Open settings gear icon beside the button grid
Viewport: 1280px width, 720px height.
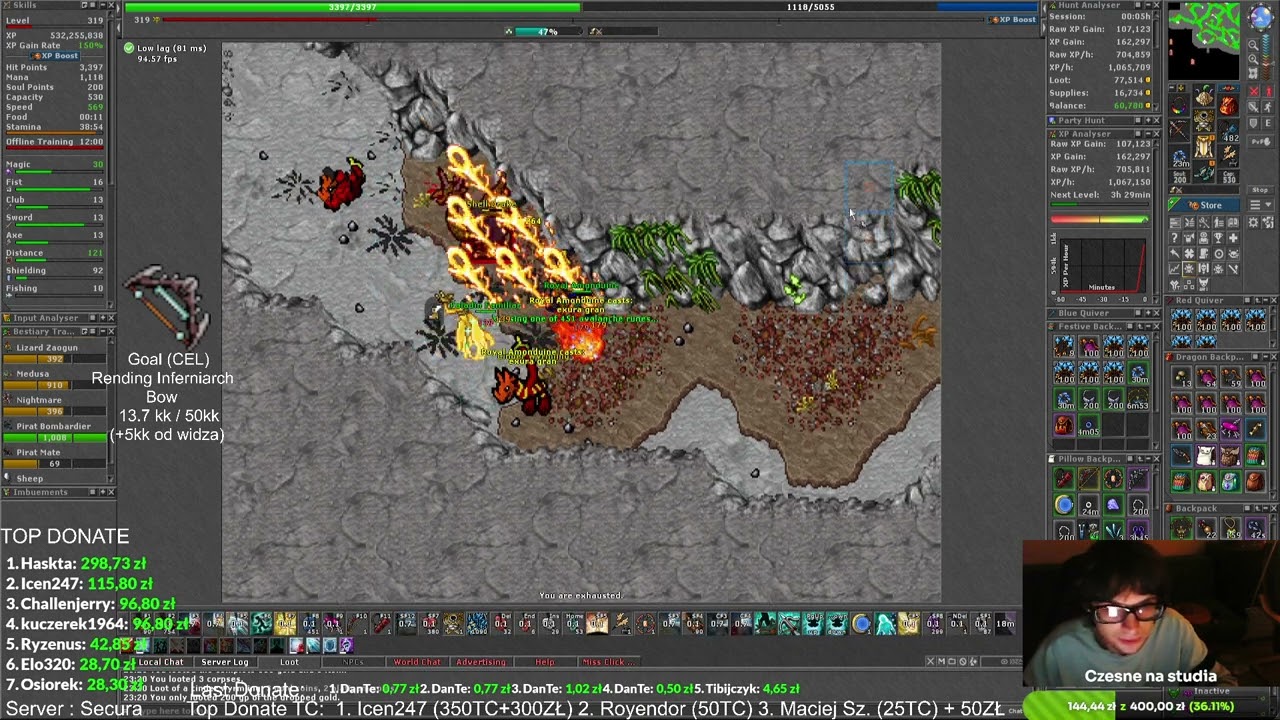point(1253,222)
